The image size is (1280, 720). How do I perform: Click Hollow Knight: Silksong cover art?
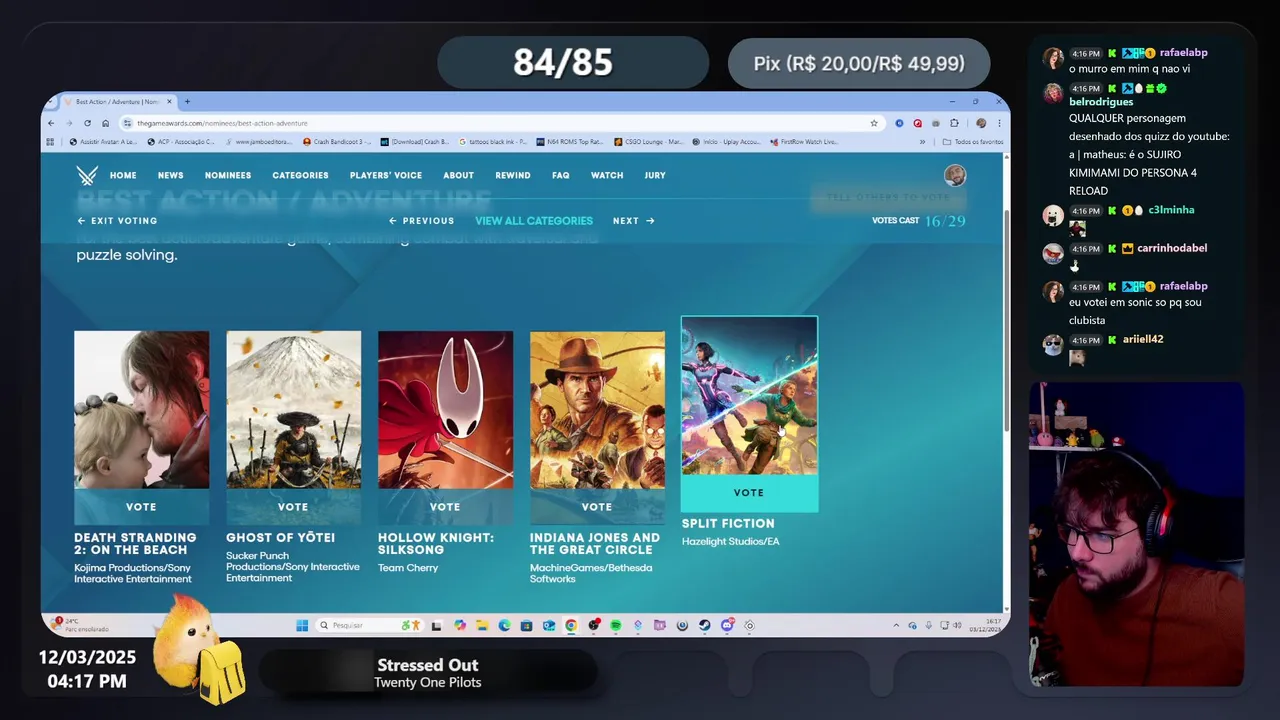pos(445,410)
